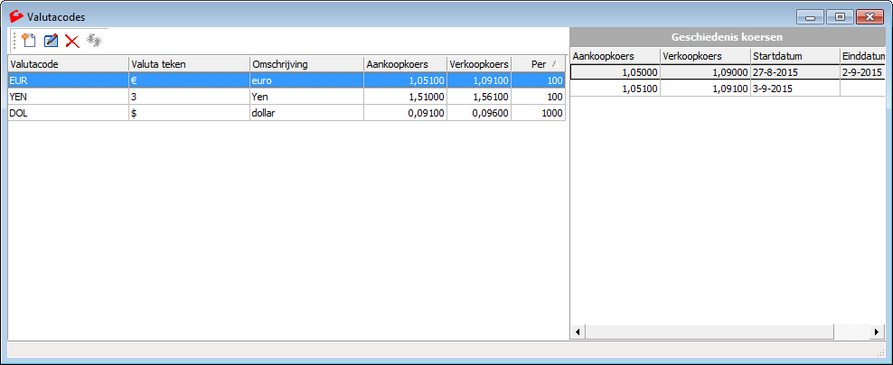Sort by left-table Aankoopkoers column header
893x365 pixels.
click(405, 64)
